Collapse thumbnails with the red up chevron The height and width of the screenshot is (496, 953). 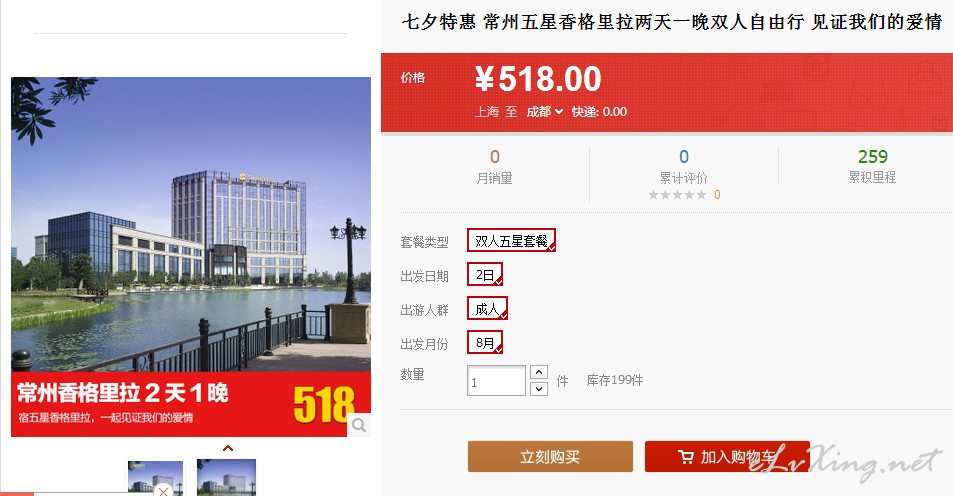coord(228,448)
